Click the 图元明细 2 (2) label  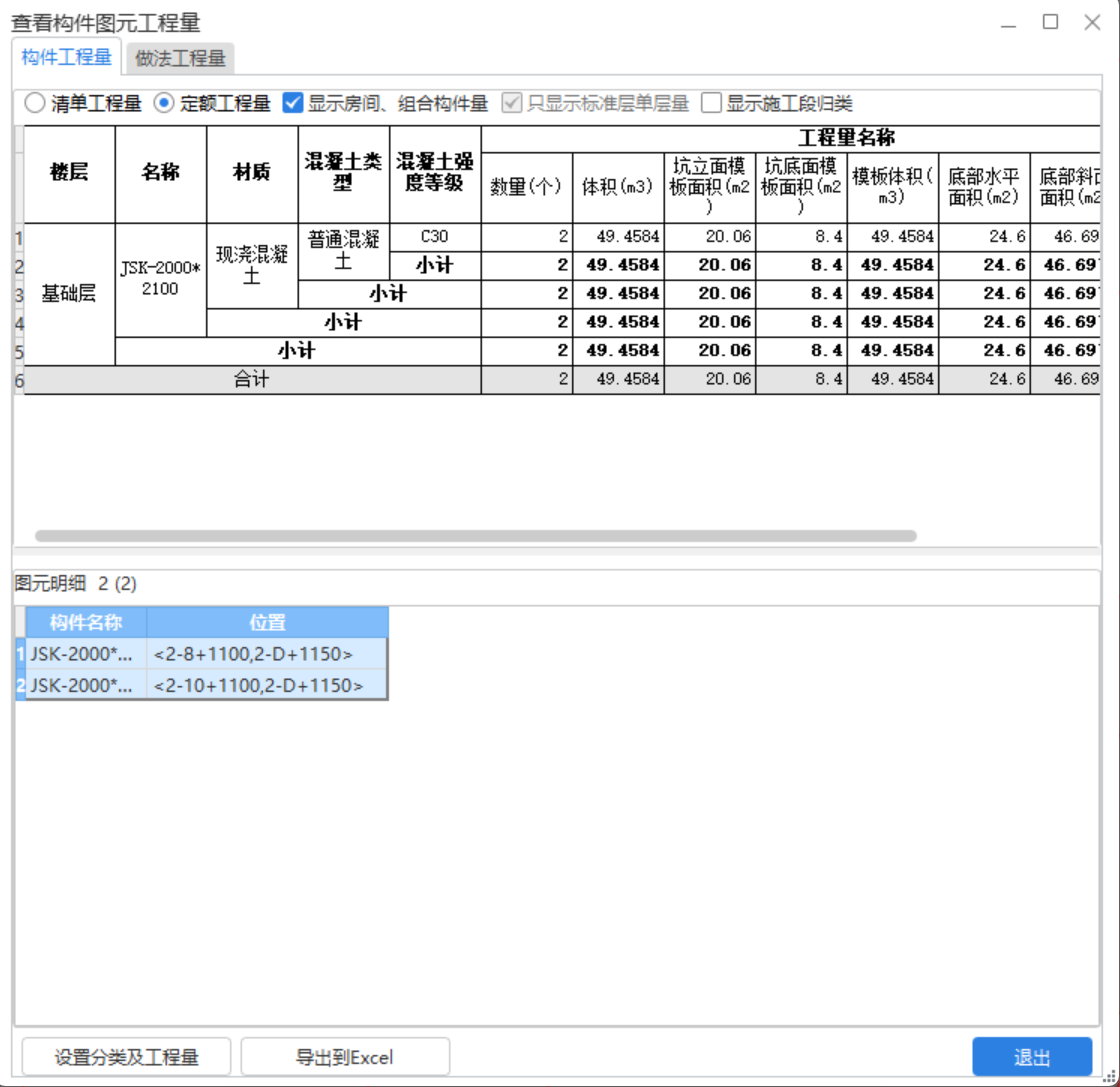coord(76,583)
